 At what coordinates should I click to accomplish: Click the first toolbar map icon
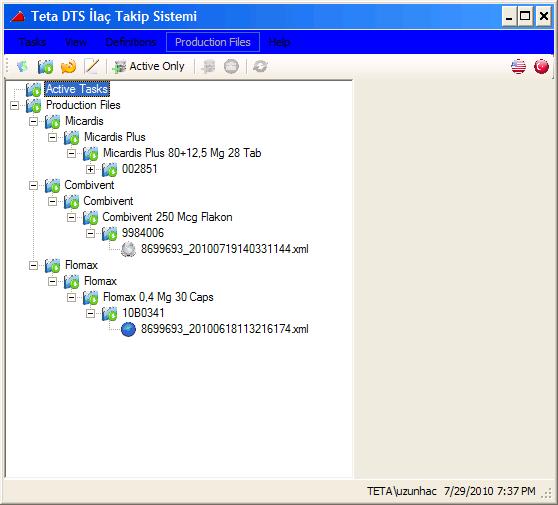coord(22,66)
